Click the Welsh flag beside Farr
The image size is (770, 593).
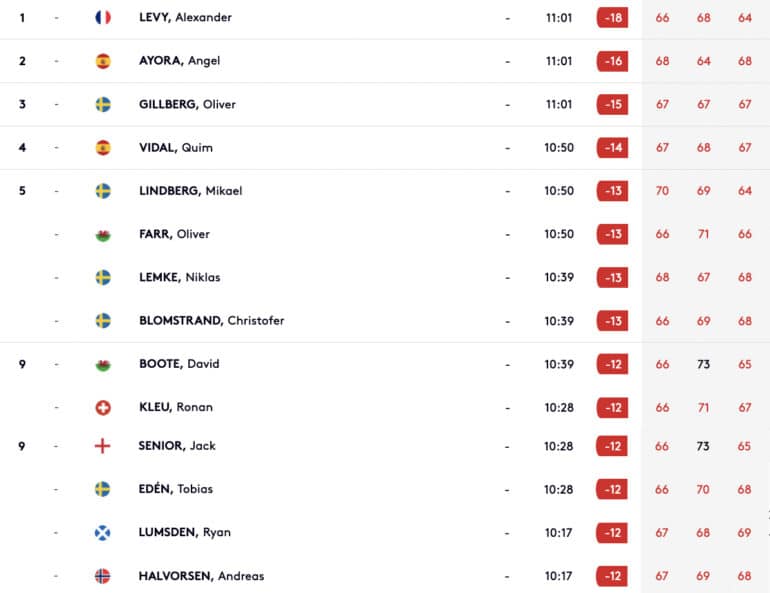click(x=103, y=235)
